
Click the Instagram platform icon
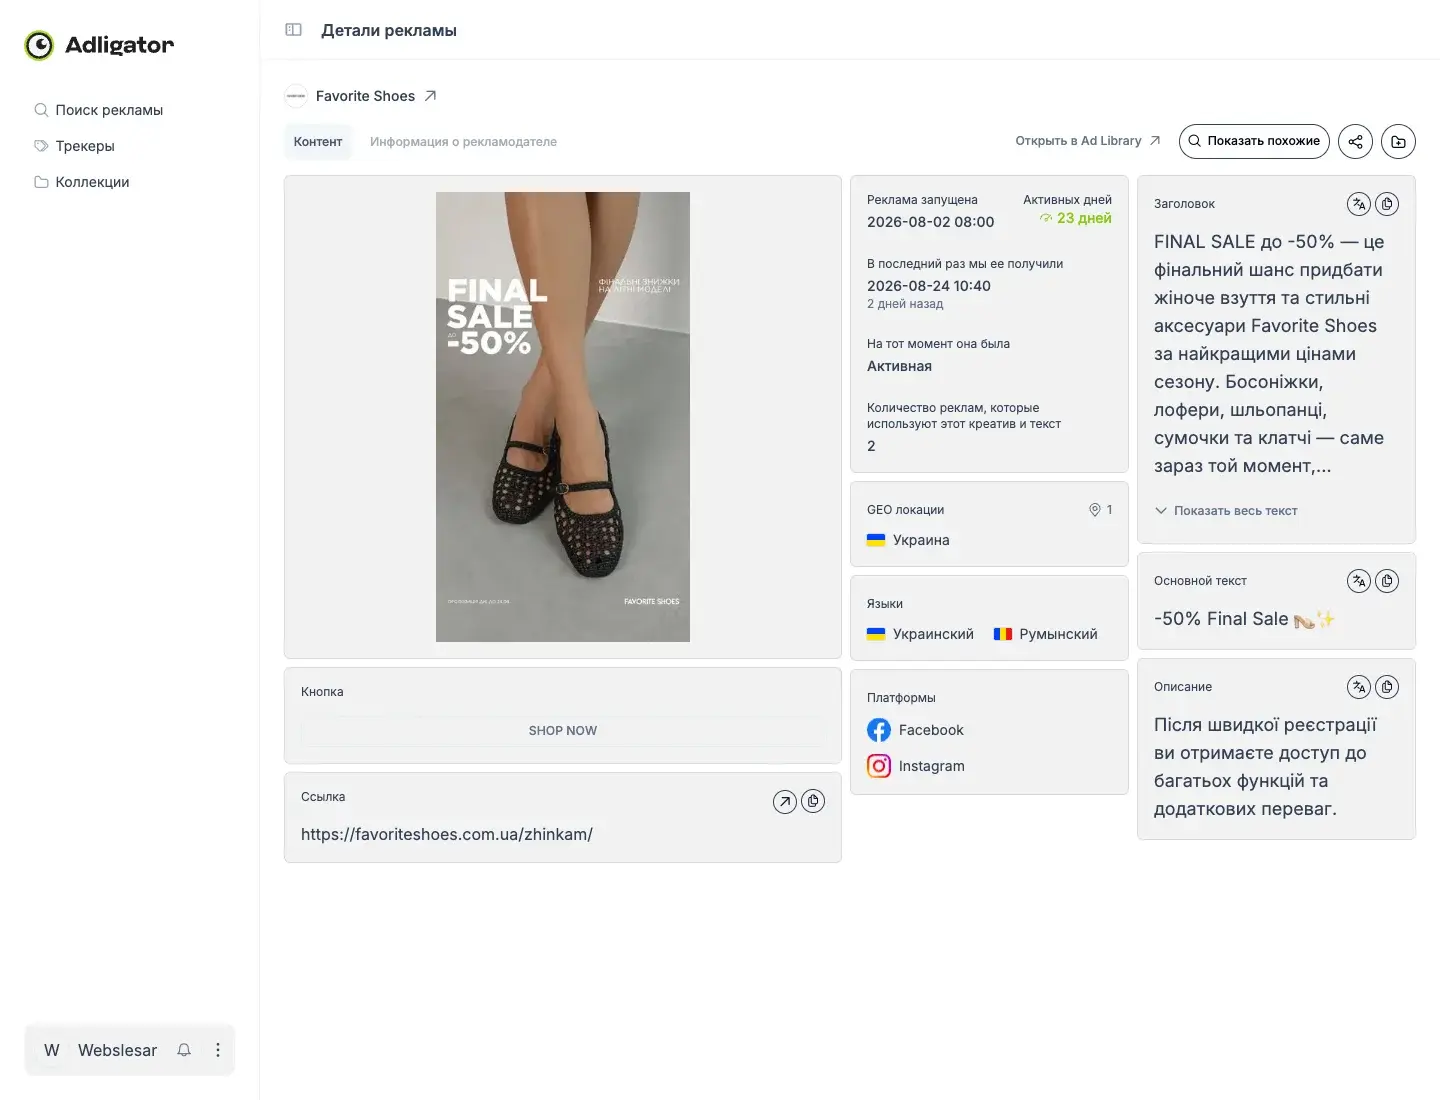click(x=879, y=766)
